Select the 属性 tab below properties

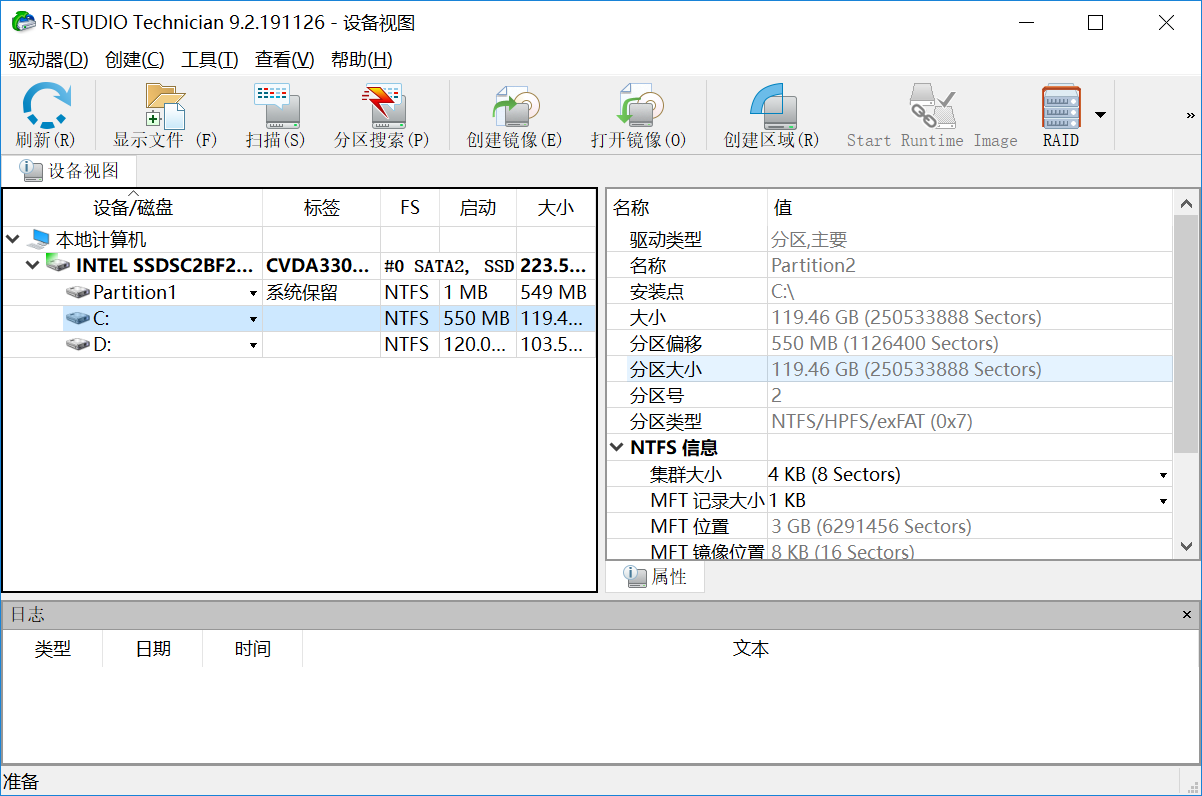[655, 577]
